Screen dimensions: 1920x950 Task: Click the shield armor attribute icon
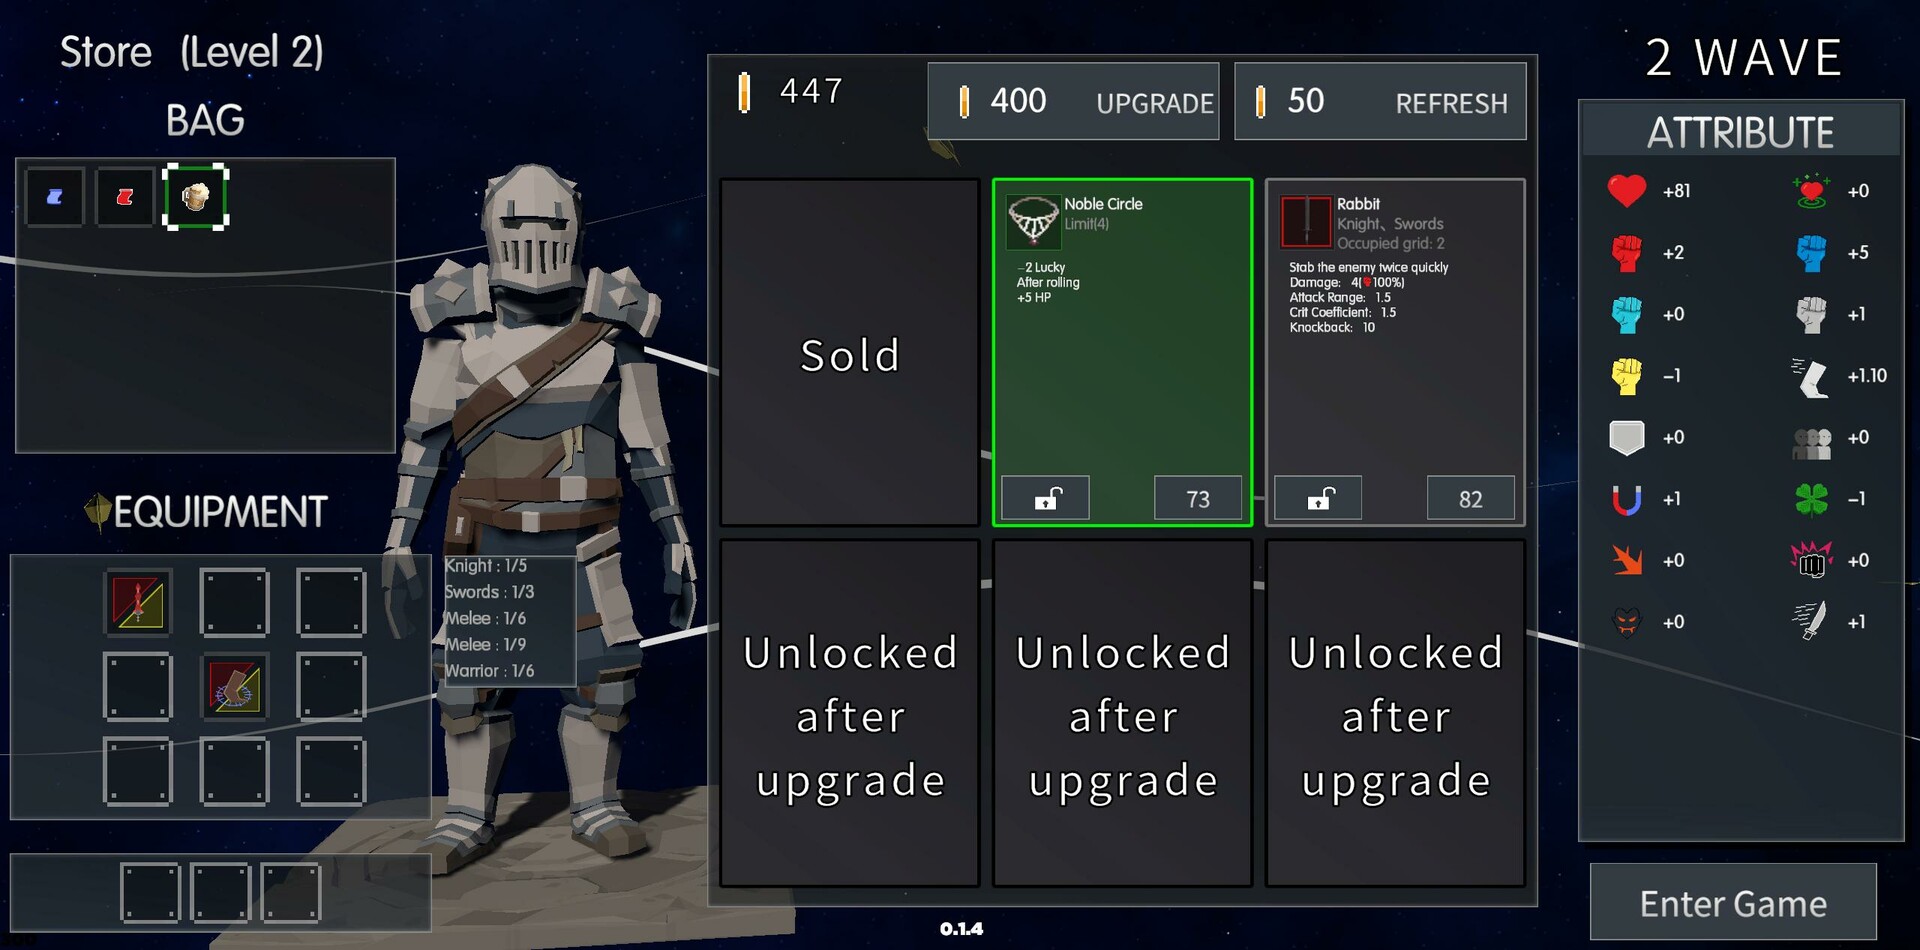[x=1627, y=437]
